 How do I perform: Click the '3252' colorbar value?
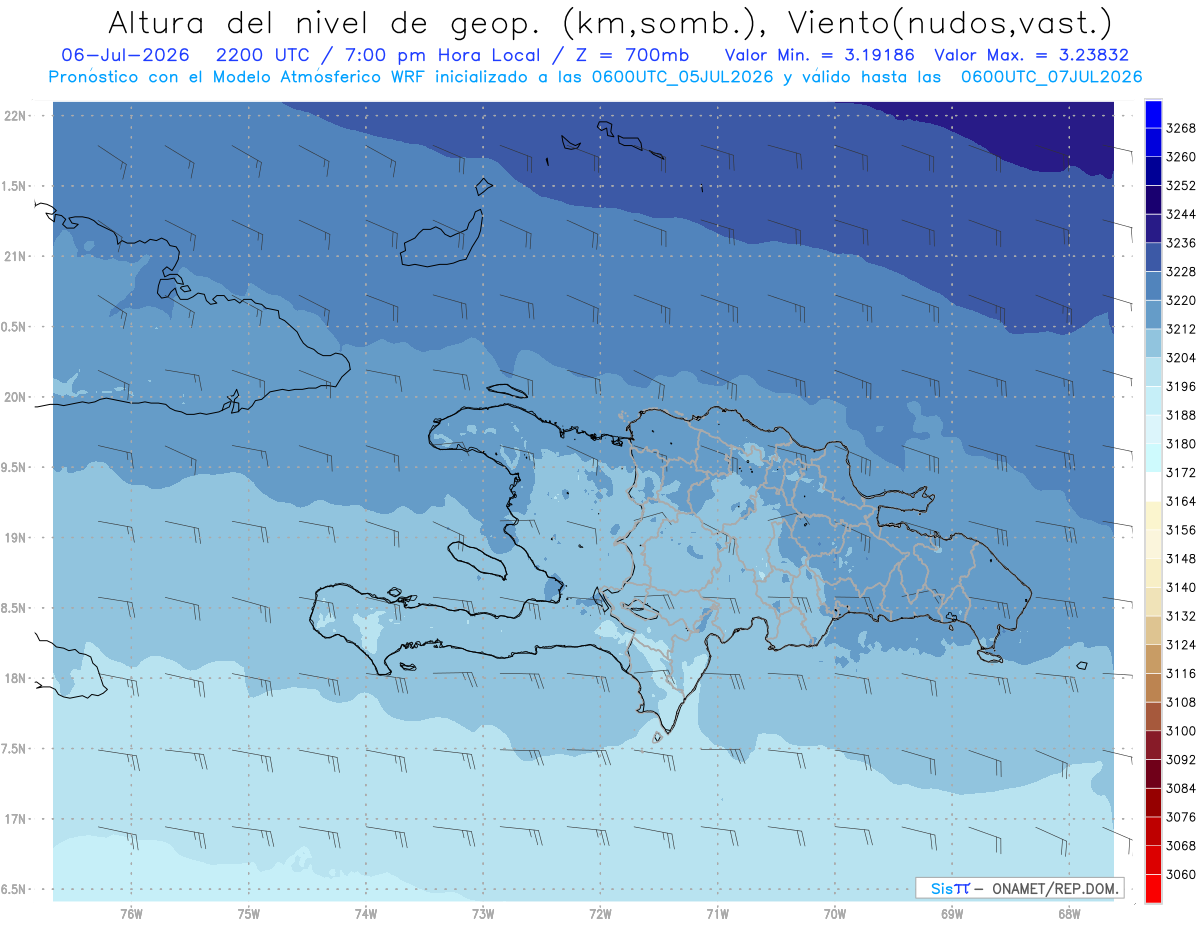tap(1181, 186)
